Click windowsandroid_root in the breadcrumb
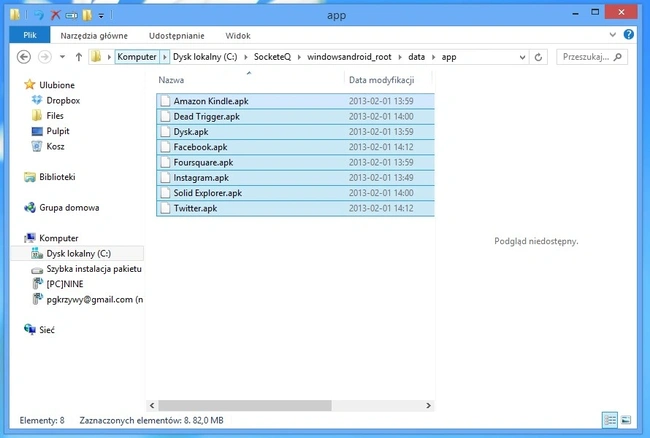This screenshot has height=438, width=650. click(x=349, y=57)
